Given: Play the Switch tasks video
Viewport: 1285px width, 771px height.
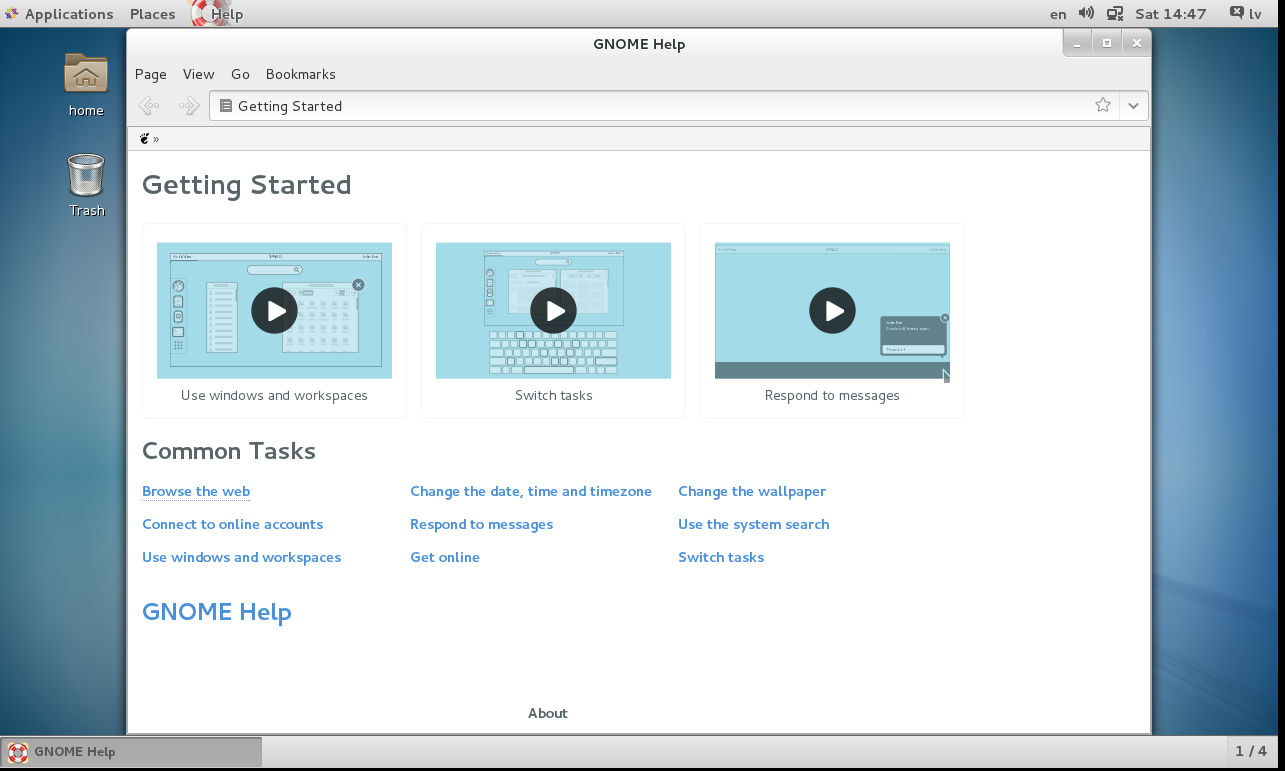Looking at the screenshot, I should pos(553,310).
